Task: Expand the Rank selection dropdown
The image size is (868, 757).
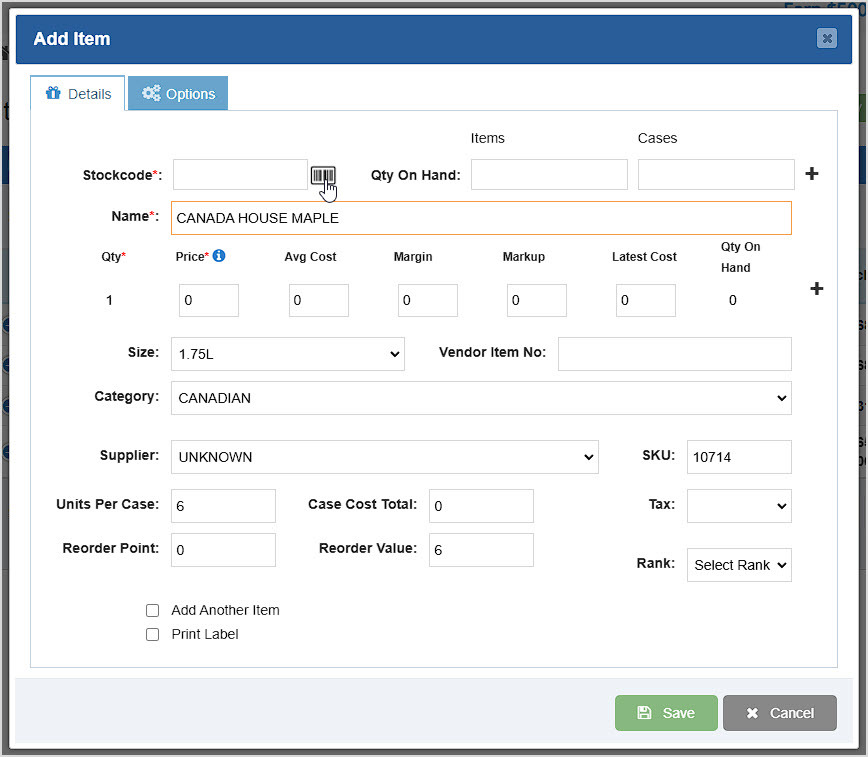Action: pyautogui.click(x=739, y=565)
